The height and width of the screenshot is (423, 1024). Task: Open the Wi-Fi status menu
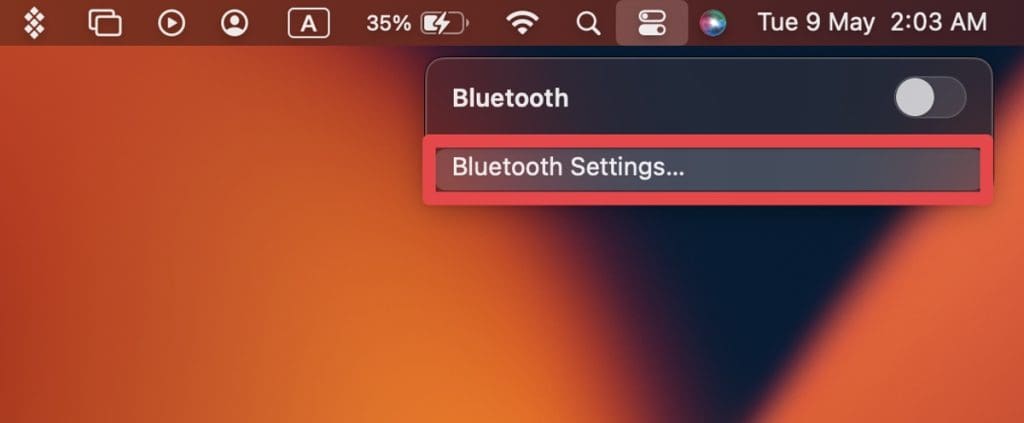click(522, 24)
